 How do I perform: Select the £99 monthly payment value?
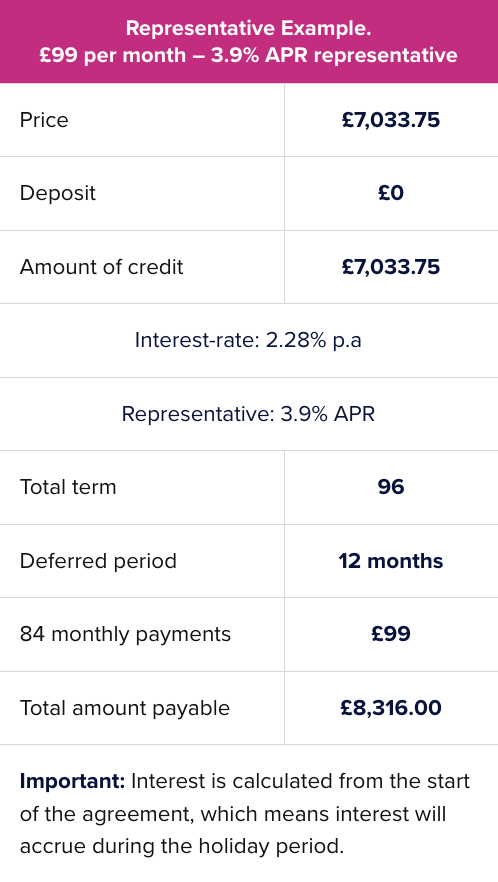point(391,634)
